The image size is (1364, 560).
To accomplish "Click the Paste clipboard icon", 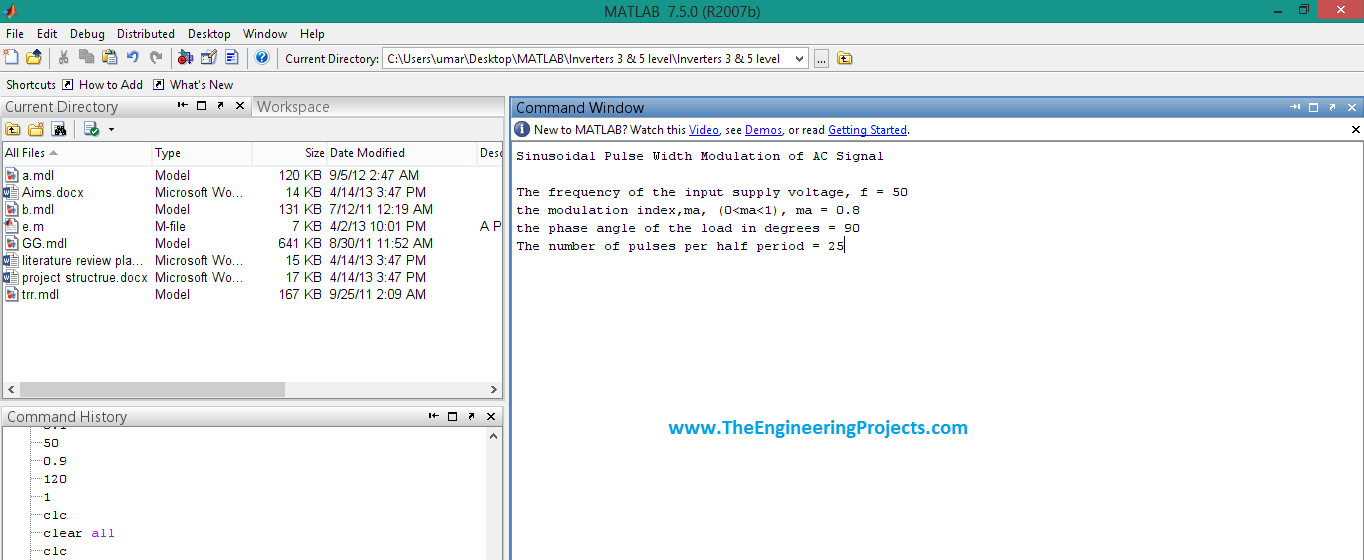I will [109, 58].
